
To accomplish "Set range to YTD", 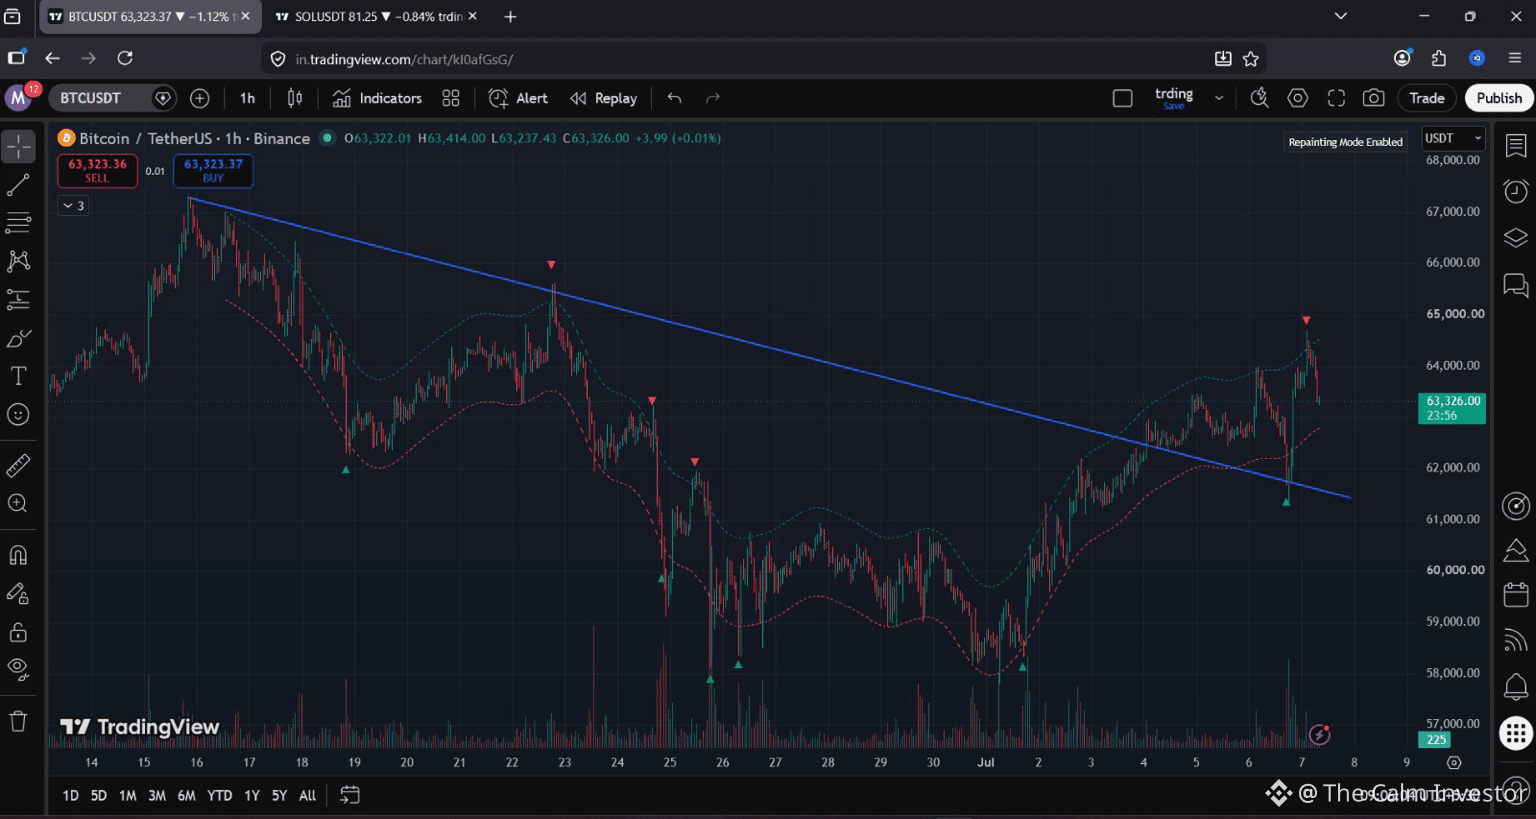I will point(219,796).
